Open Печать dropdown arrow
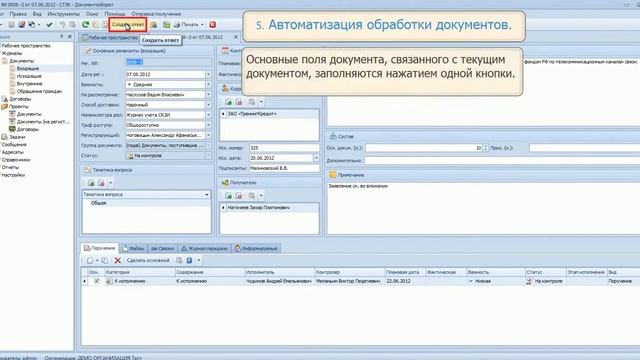 (x=202, y=25)
